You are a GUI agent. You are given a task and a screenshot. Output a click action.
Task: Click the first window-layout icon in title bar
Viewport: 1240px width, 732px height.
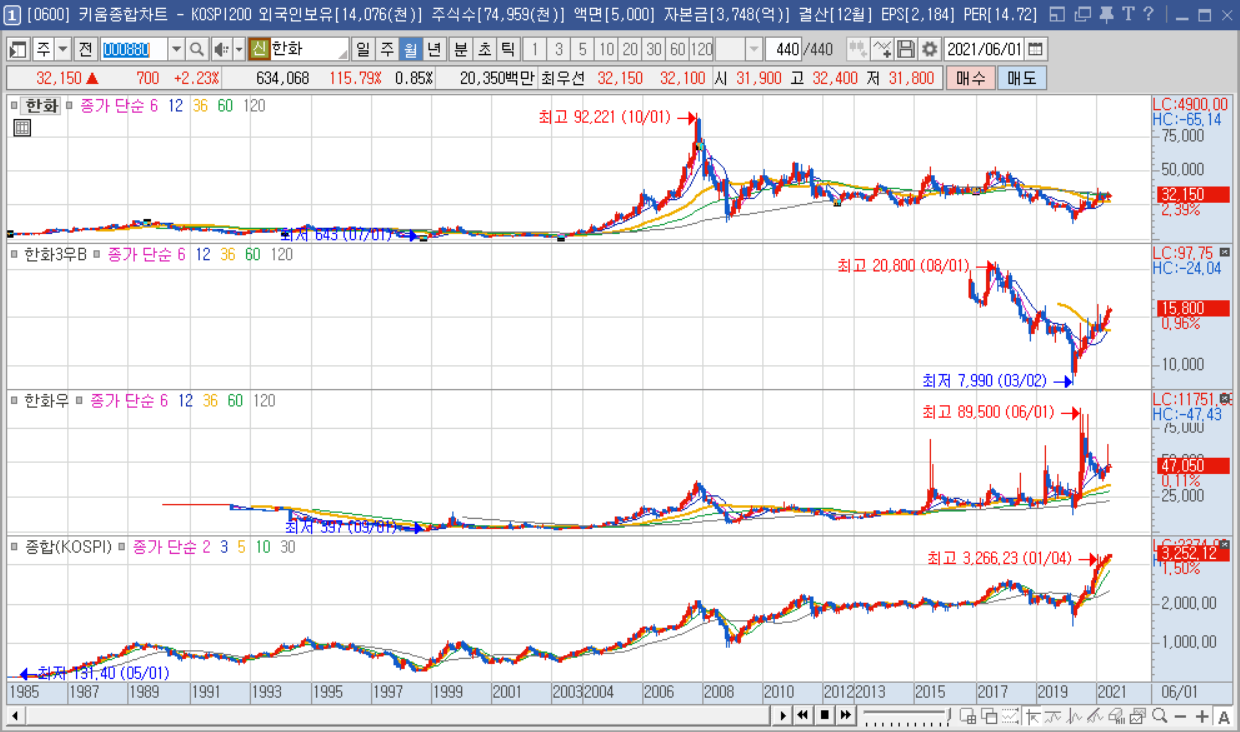[1059, 14]
